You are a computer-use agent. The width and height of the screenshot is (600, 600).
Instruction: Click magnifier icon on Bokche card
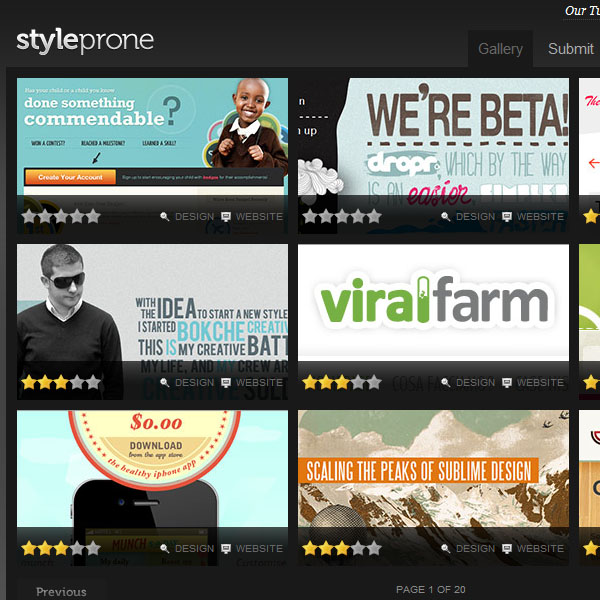click(x=165, y=382)
